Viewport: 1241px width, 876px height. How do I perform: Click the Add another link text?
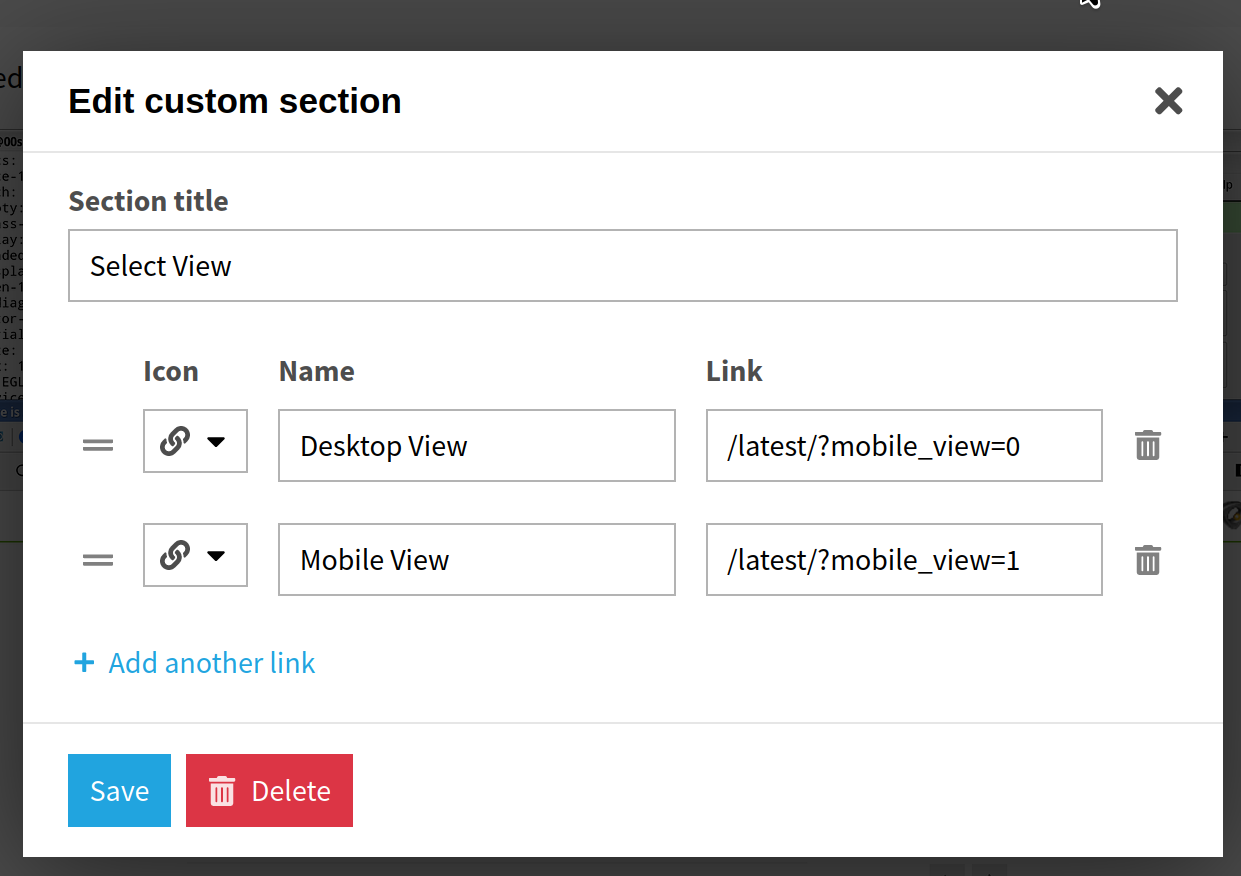(212, 662)
